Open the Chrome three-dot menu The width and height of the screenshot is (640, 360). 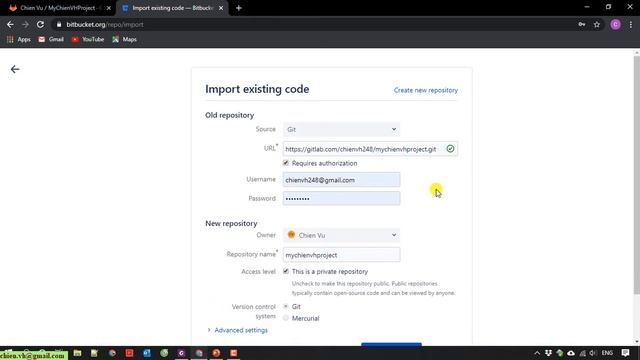click(x=631, y=24)
